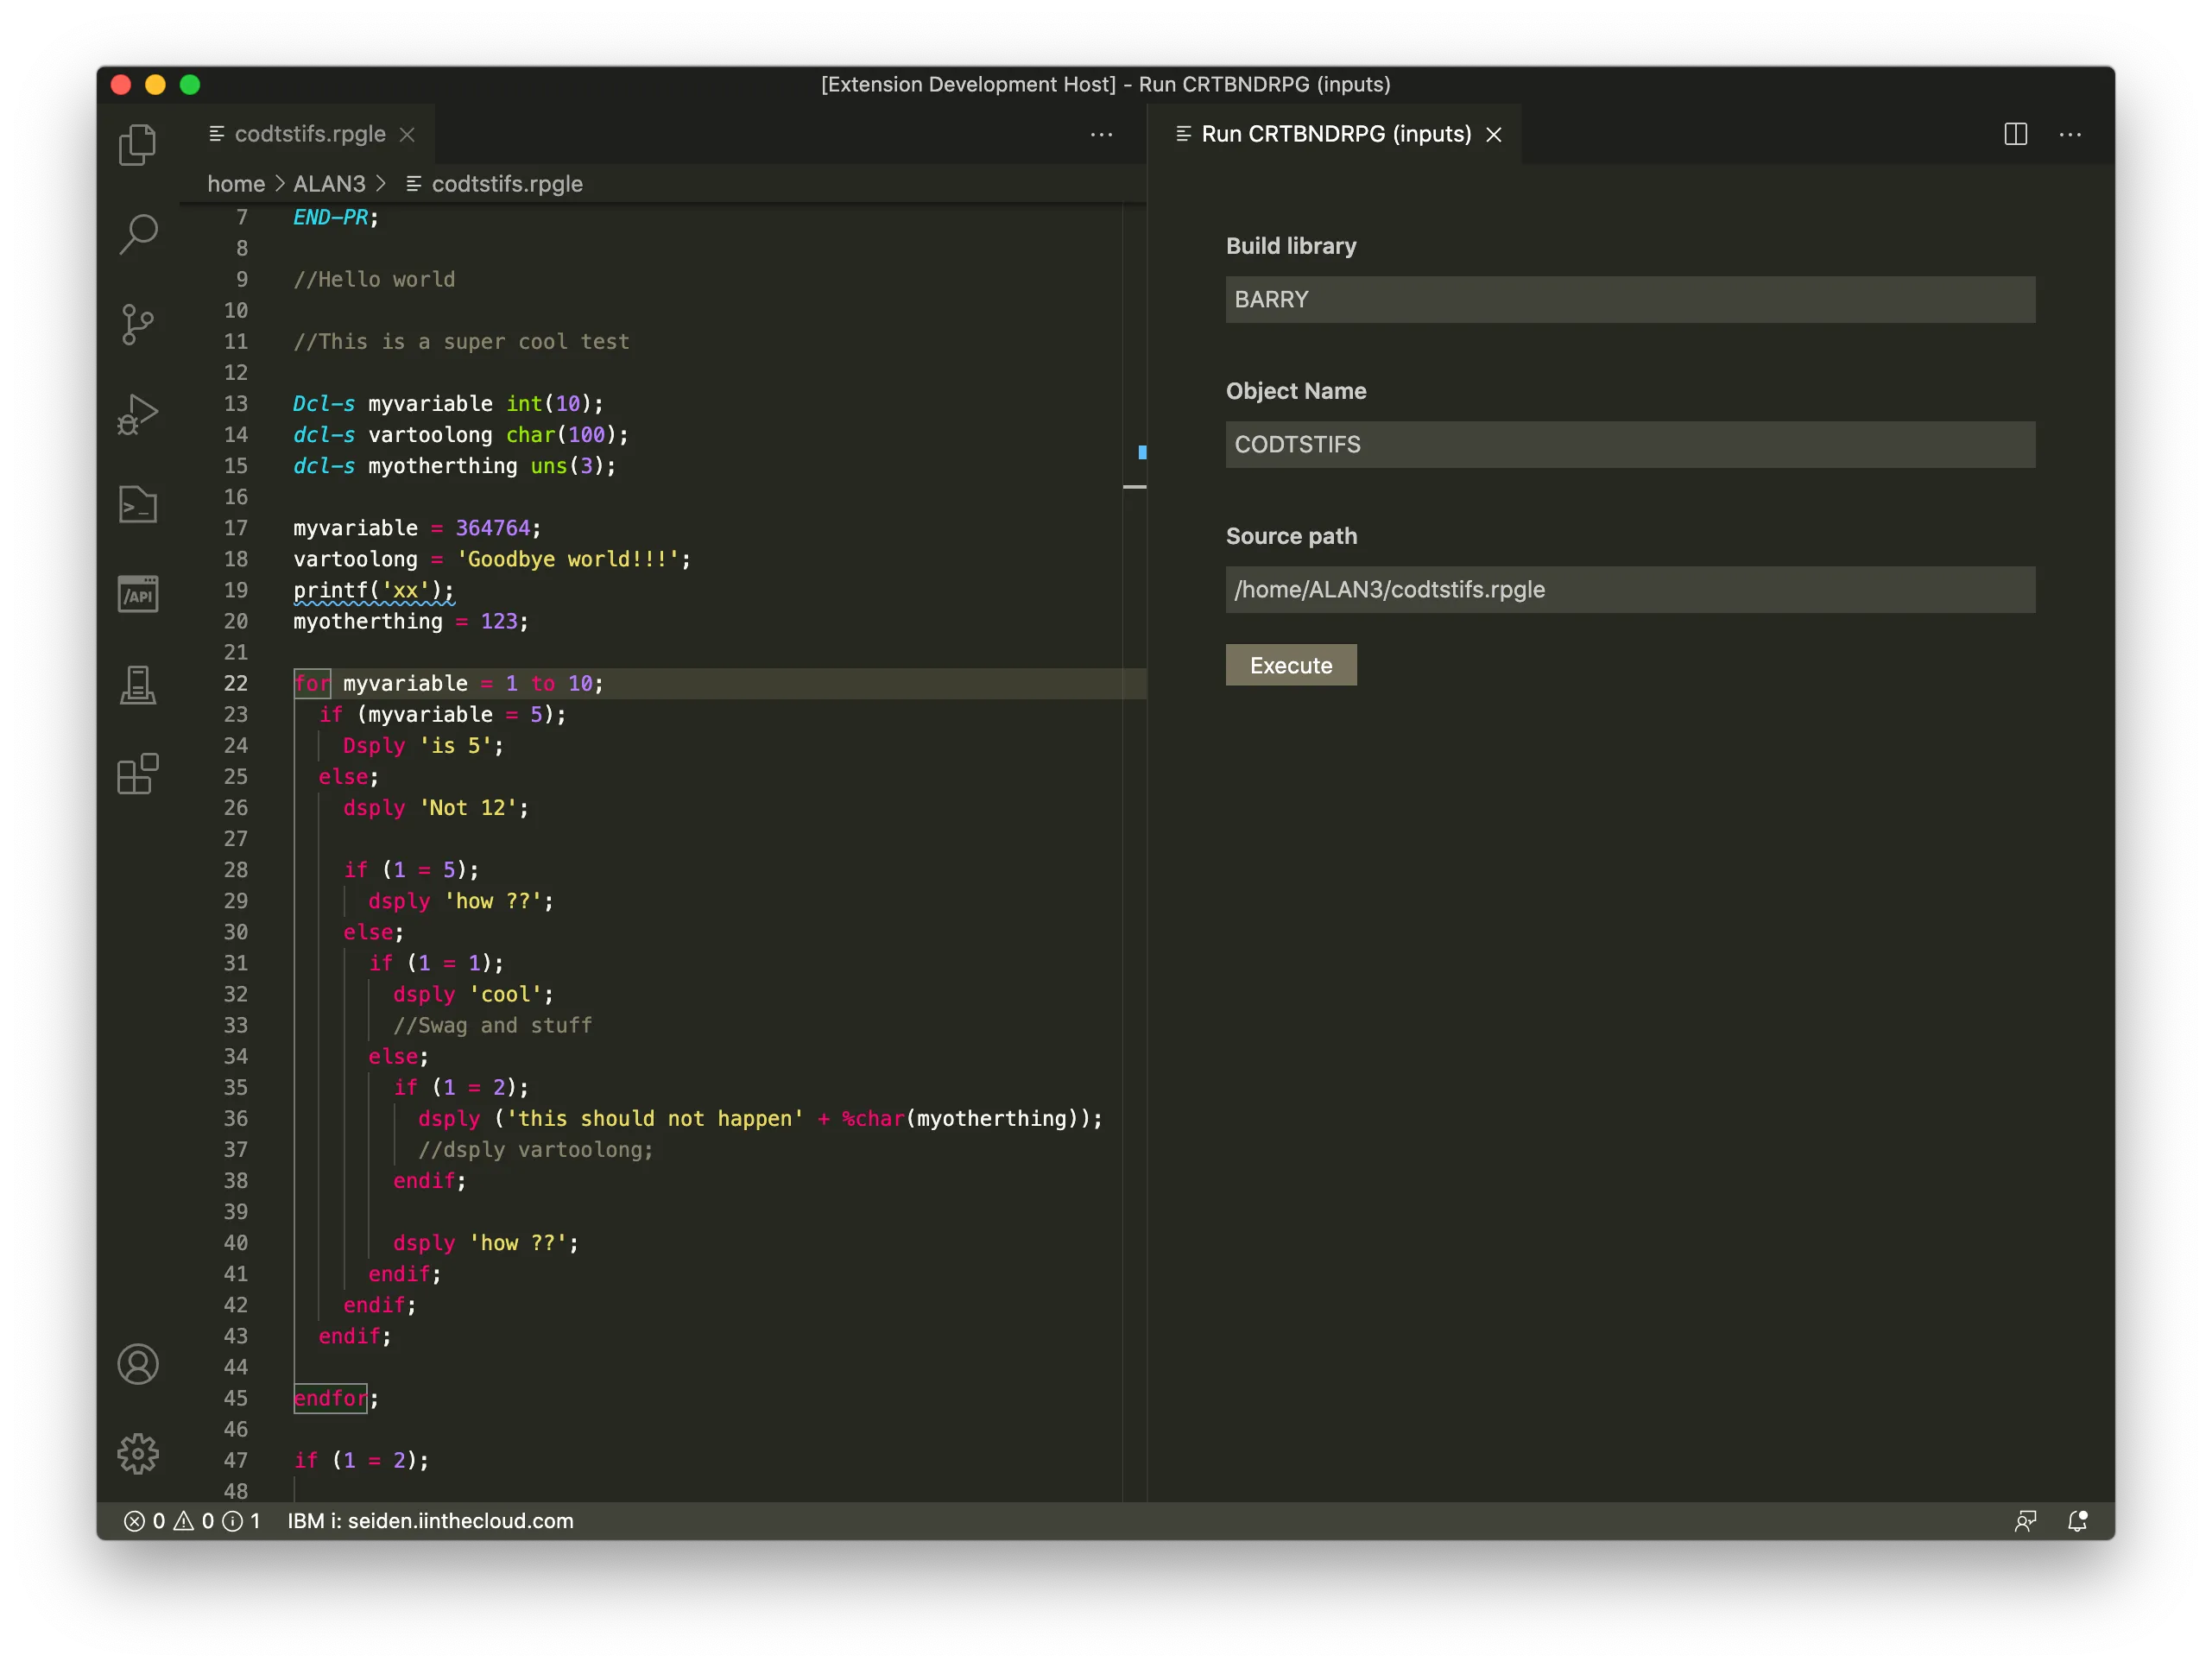The width and height of the screenshot is (2212, 1668).
Task: Open the Accounts menu
Action: point(138,1364)
